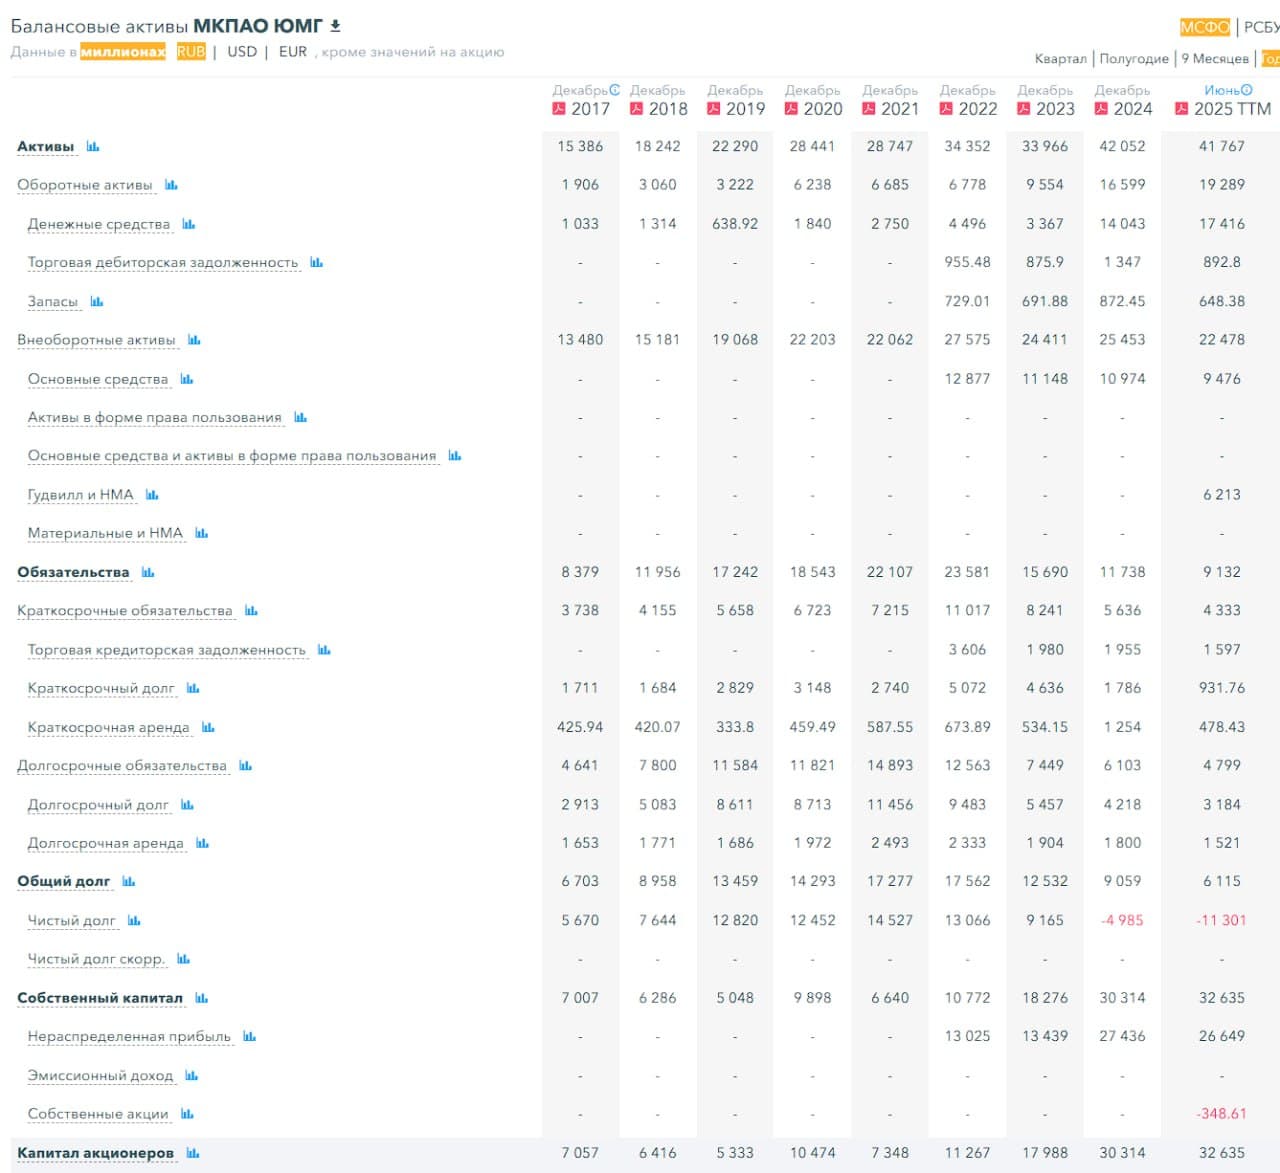
Task: Switch currency to EUR
Action: 293,52
